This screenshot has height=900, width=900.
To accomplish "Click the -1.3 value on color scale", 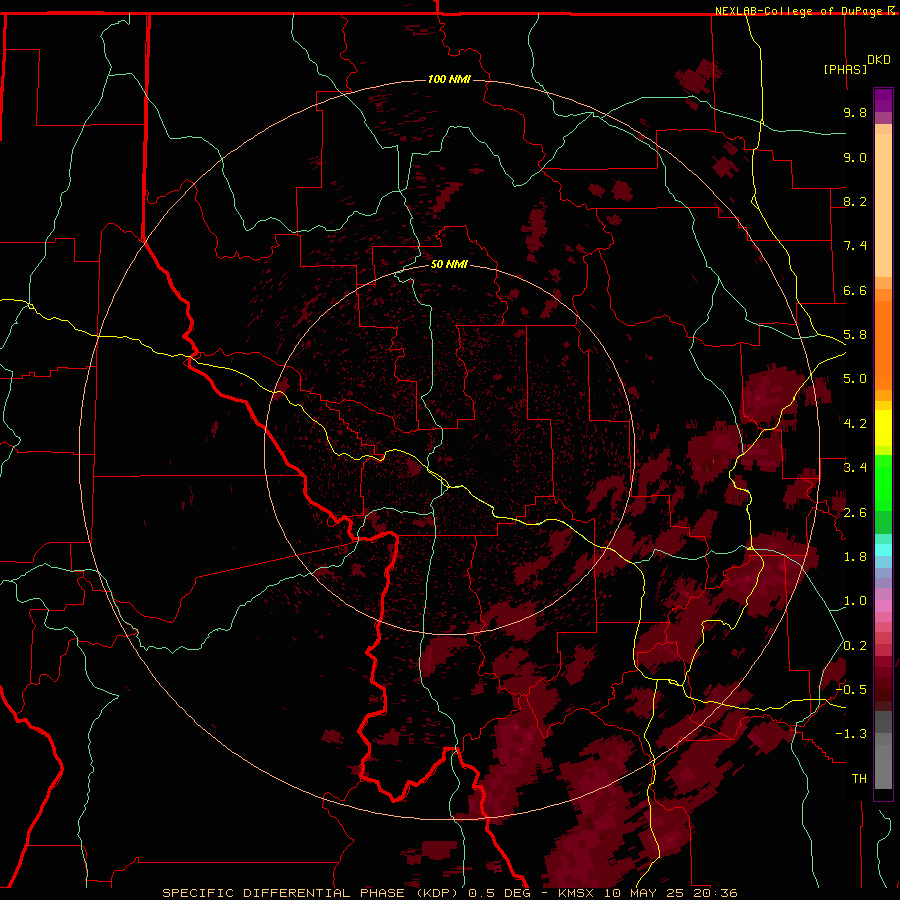I will tap(851, 734).
